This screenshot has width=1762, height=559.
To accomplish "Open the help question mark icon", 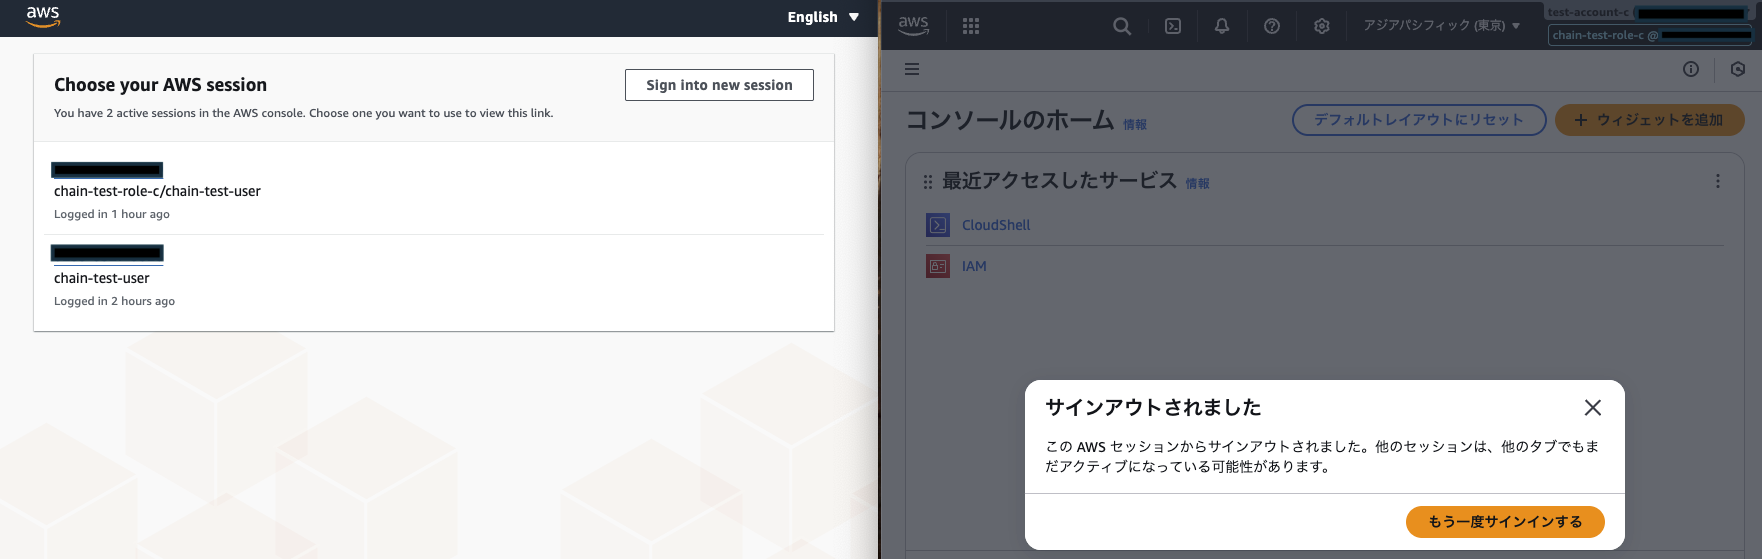I will (x=1272, y=26).
